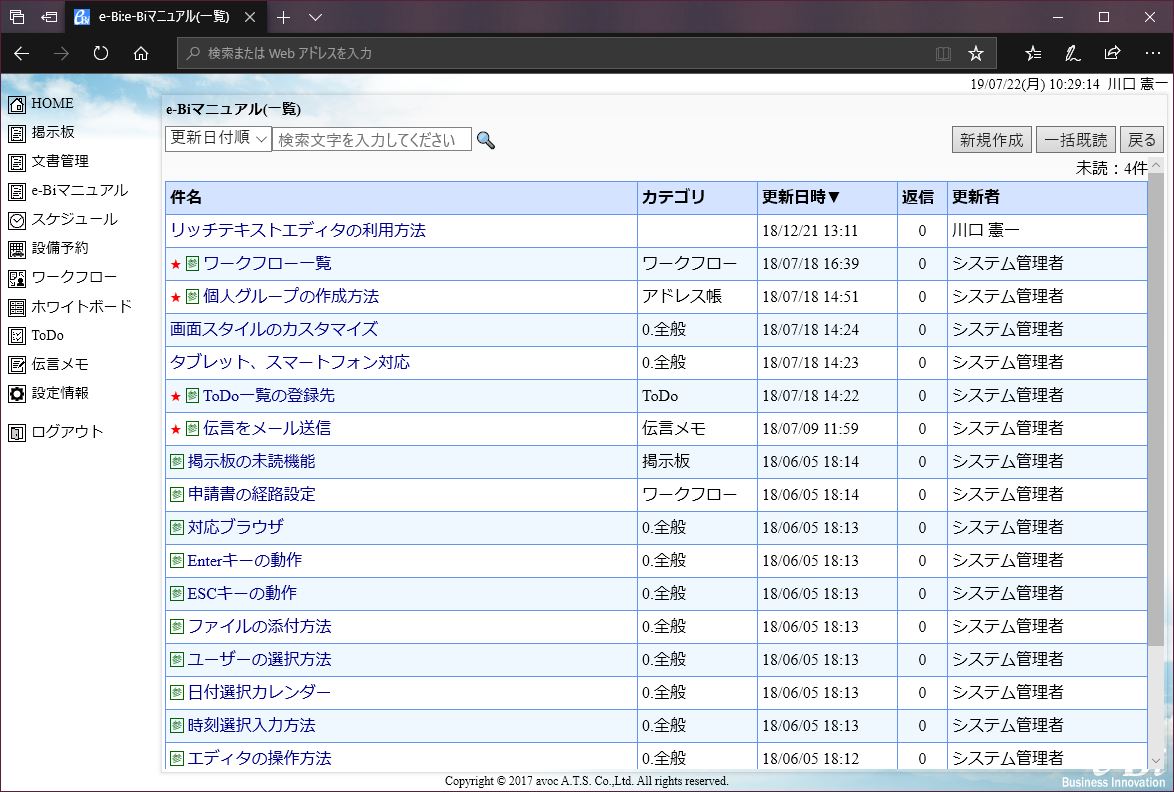1174x792 pixels.
Task: Add page to favorites star
Action: click(976, 53)
